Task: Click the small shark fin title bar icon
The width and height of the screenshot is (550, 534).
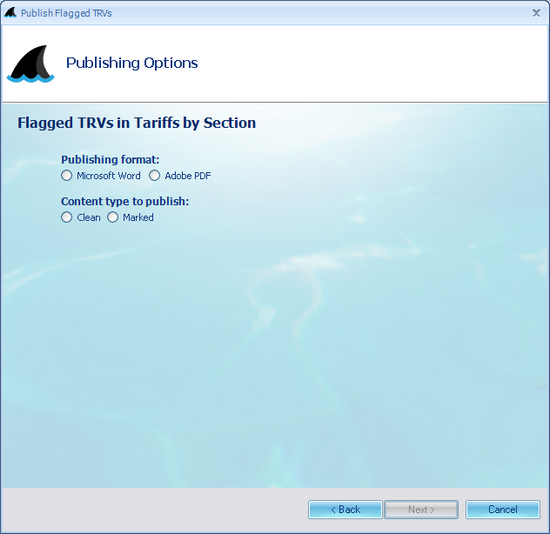Action: (10, 13)
